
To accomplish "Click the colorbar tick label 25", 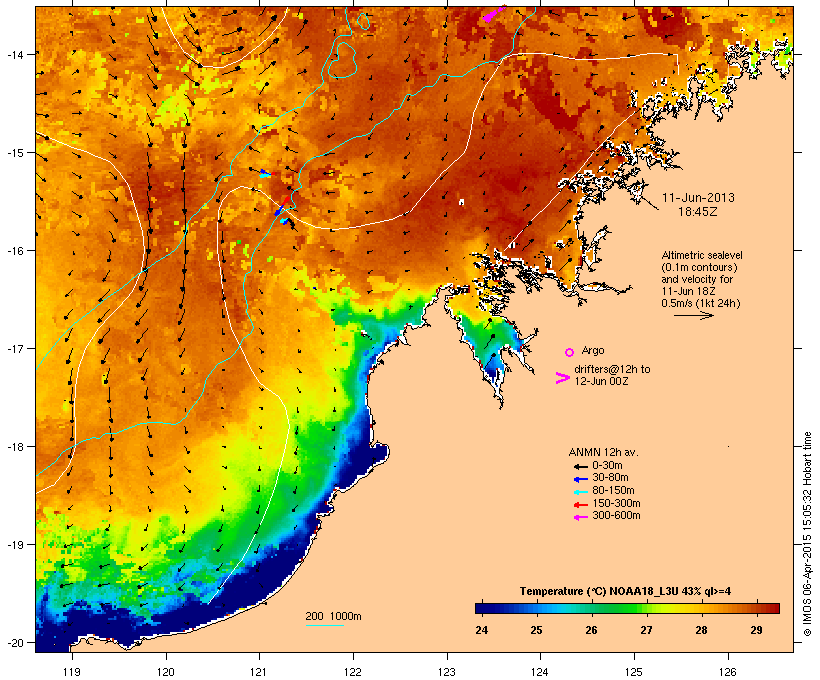I will pos(536,630).
